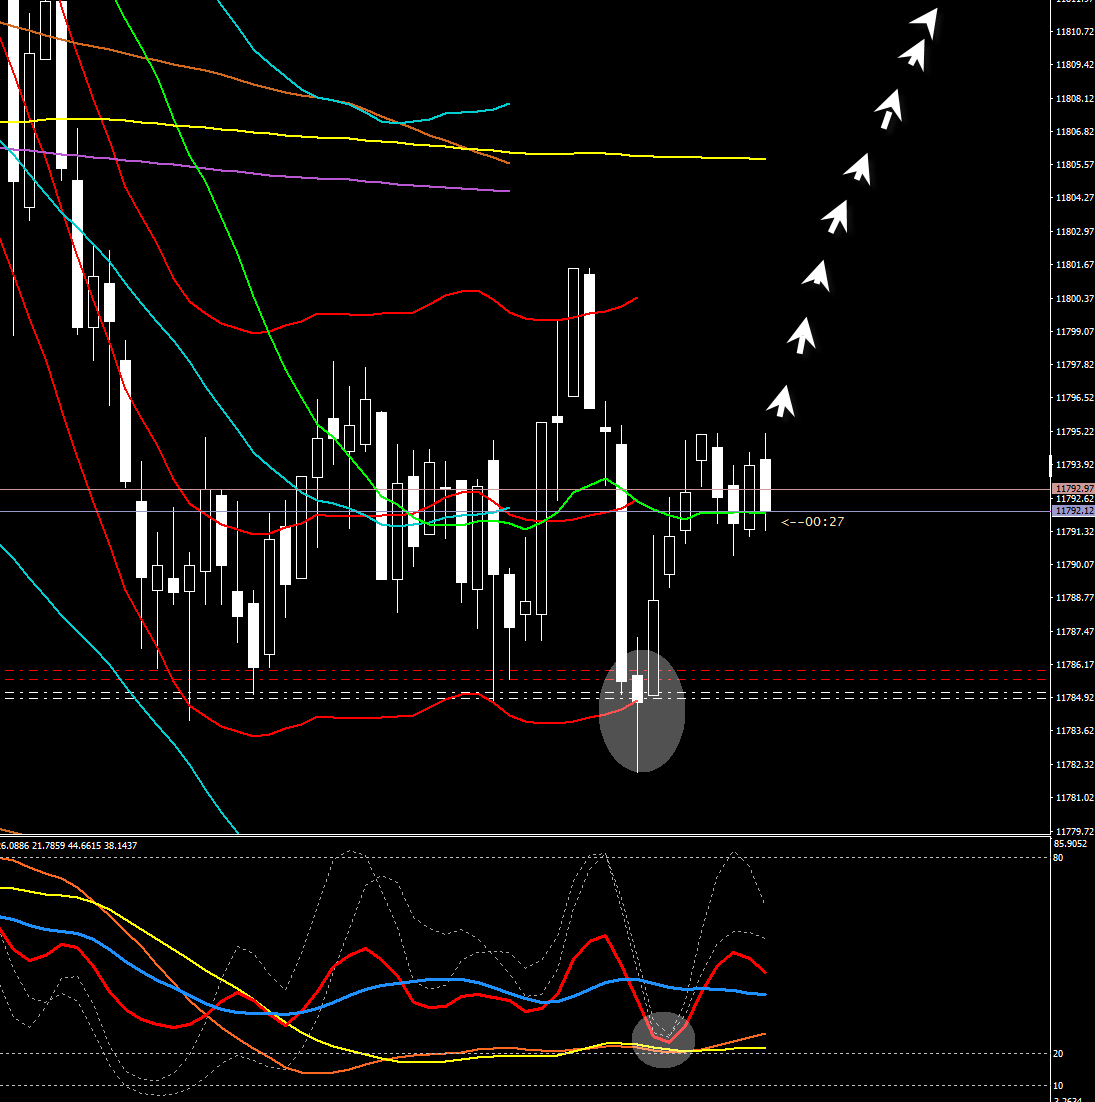
Task: Click the lowest white arrow above candles
Action: [780, 400]
